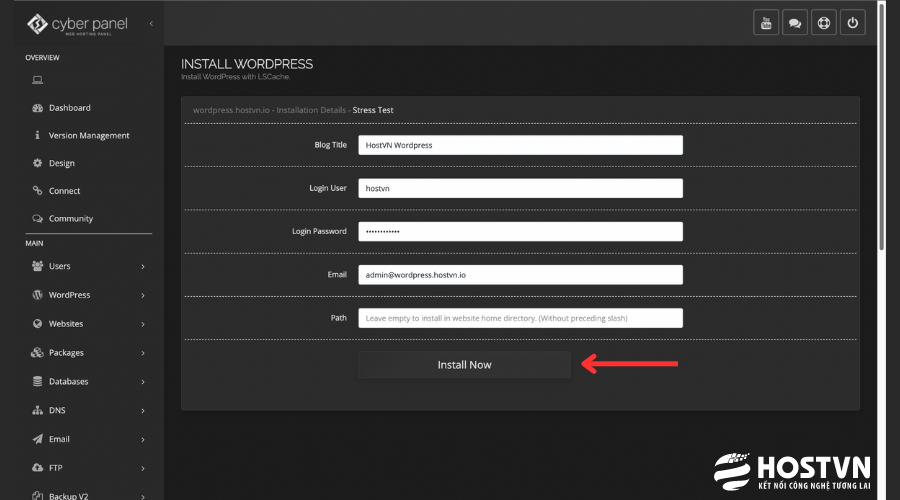Click the Community chat icon
Viewport: 900px width, 500px height.
[37, 219]
